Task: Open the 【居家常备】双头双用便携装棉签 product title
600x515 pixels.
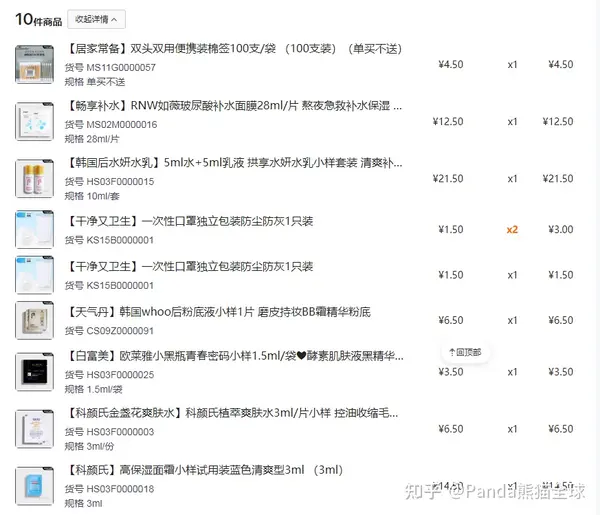Action: (x=235, y=49)
